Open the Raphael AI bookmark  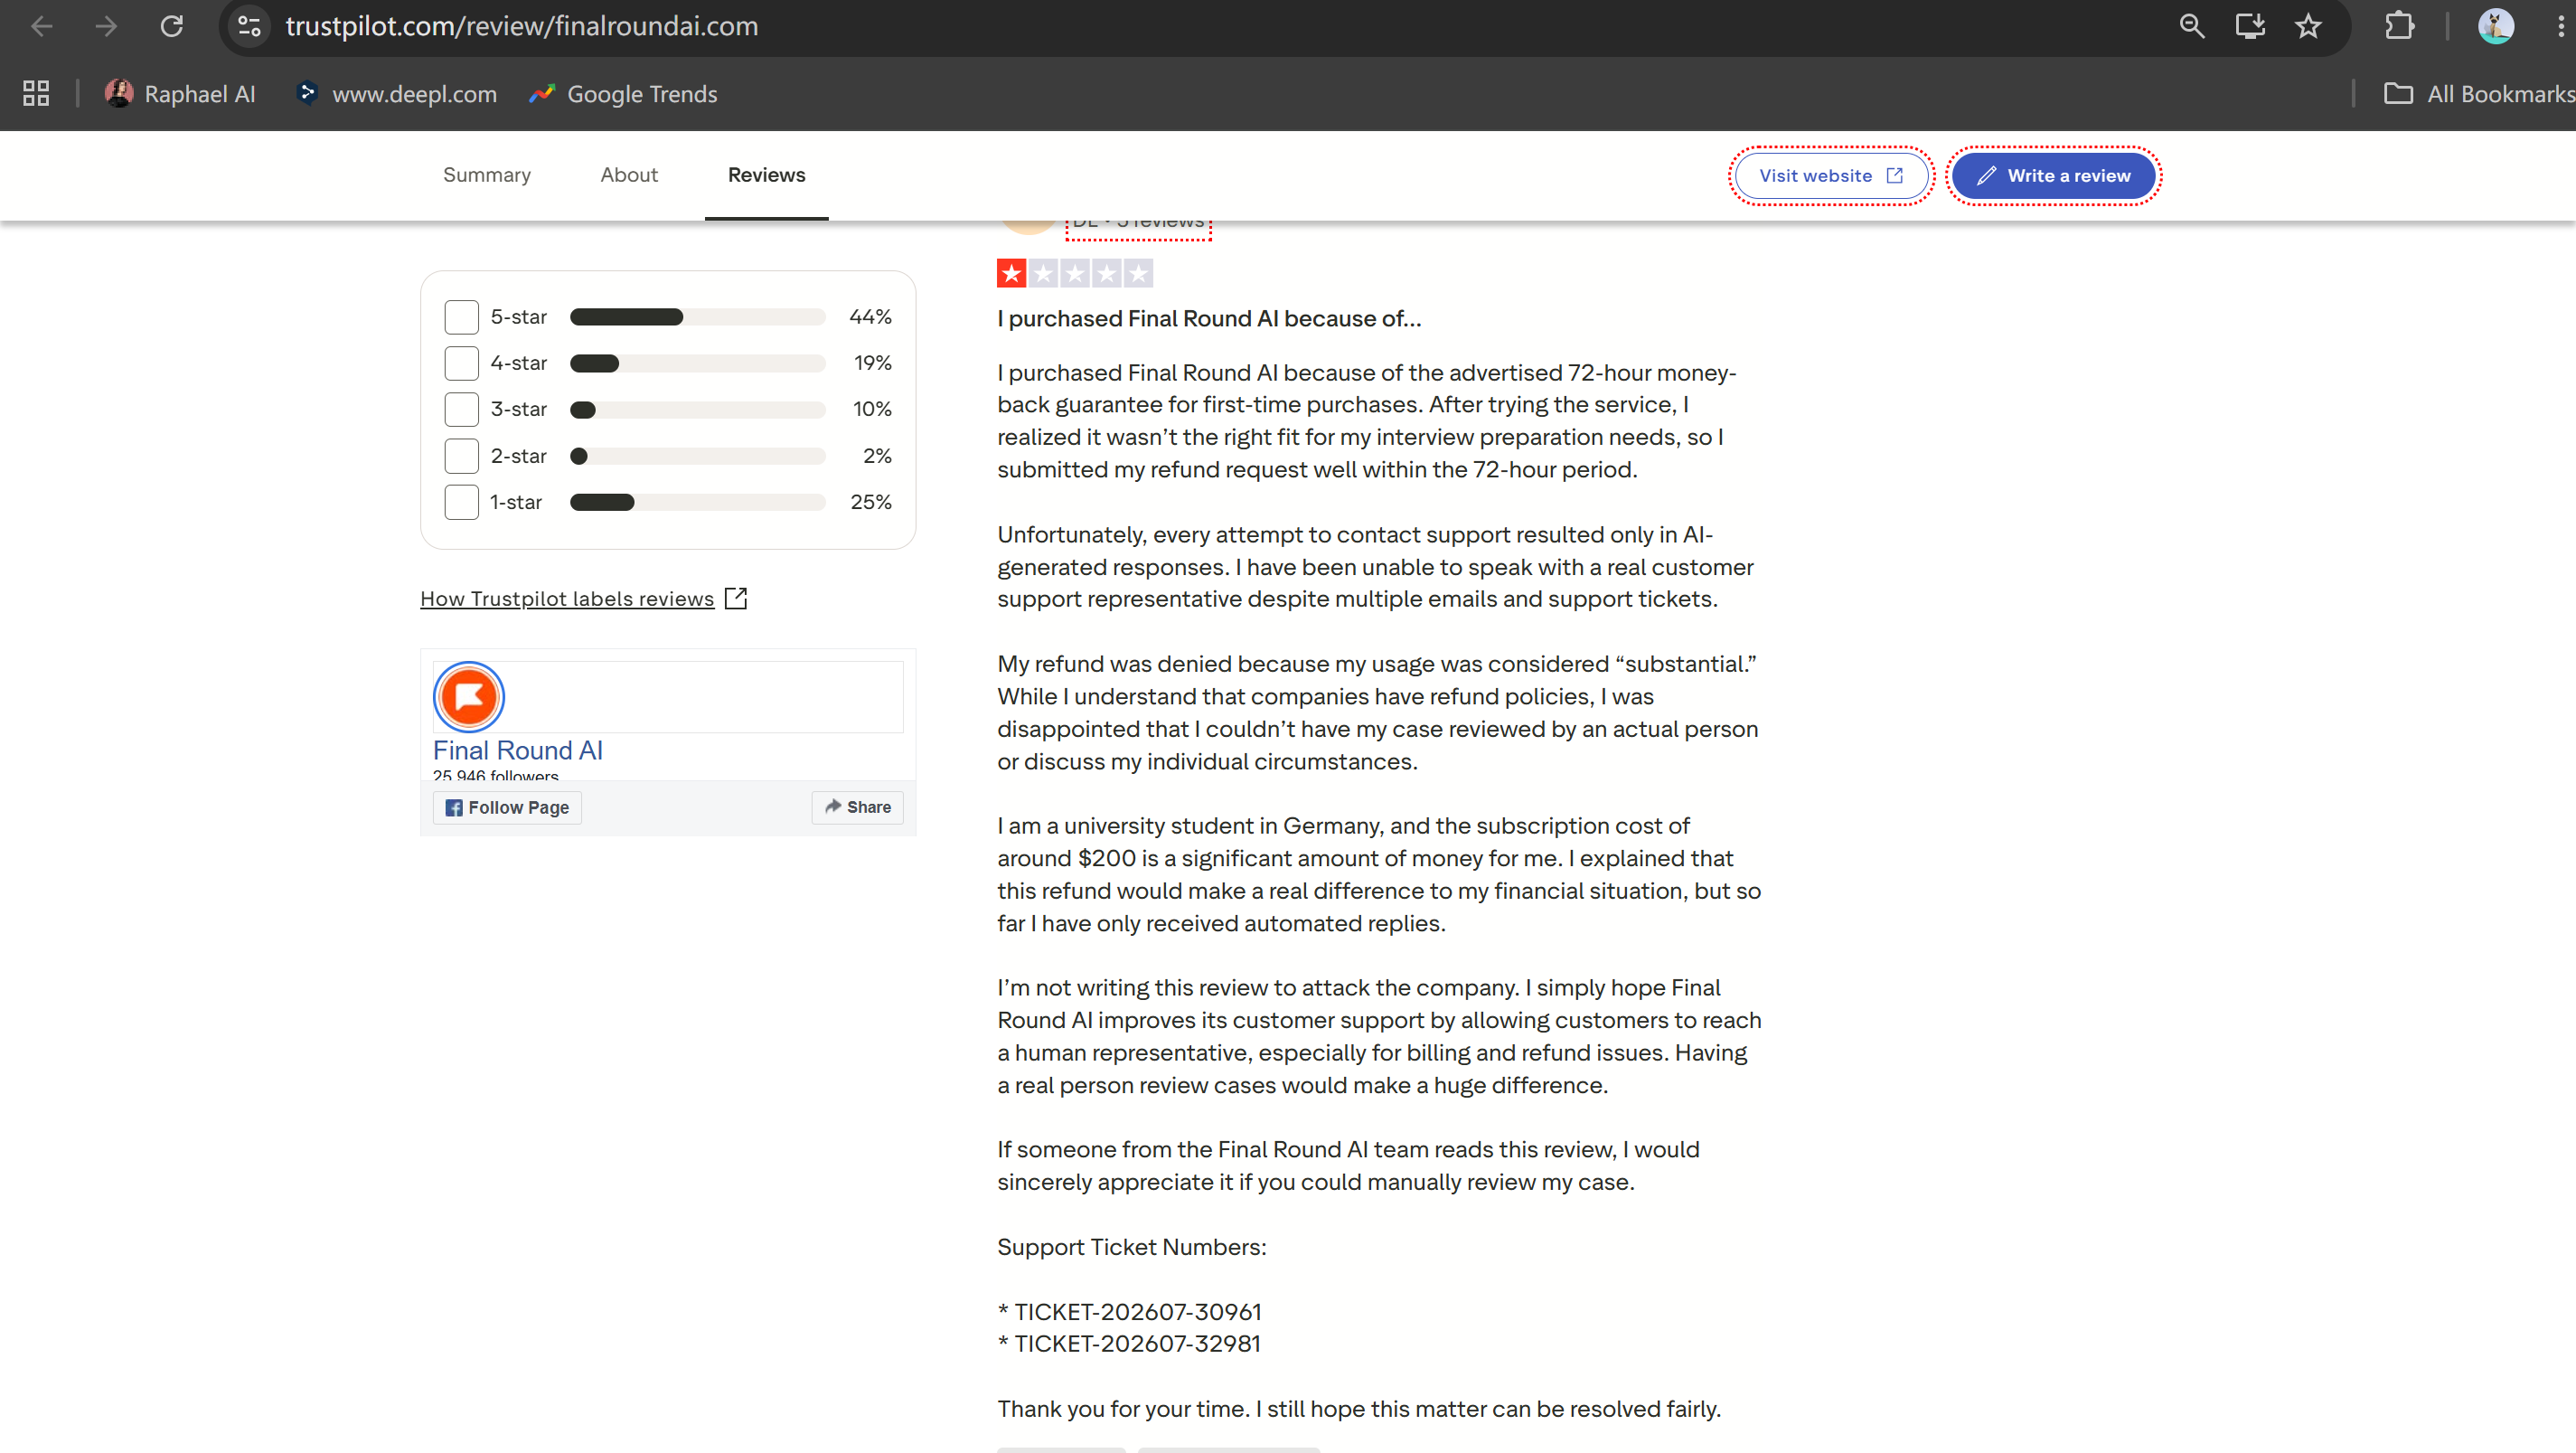pos(180,94)
